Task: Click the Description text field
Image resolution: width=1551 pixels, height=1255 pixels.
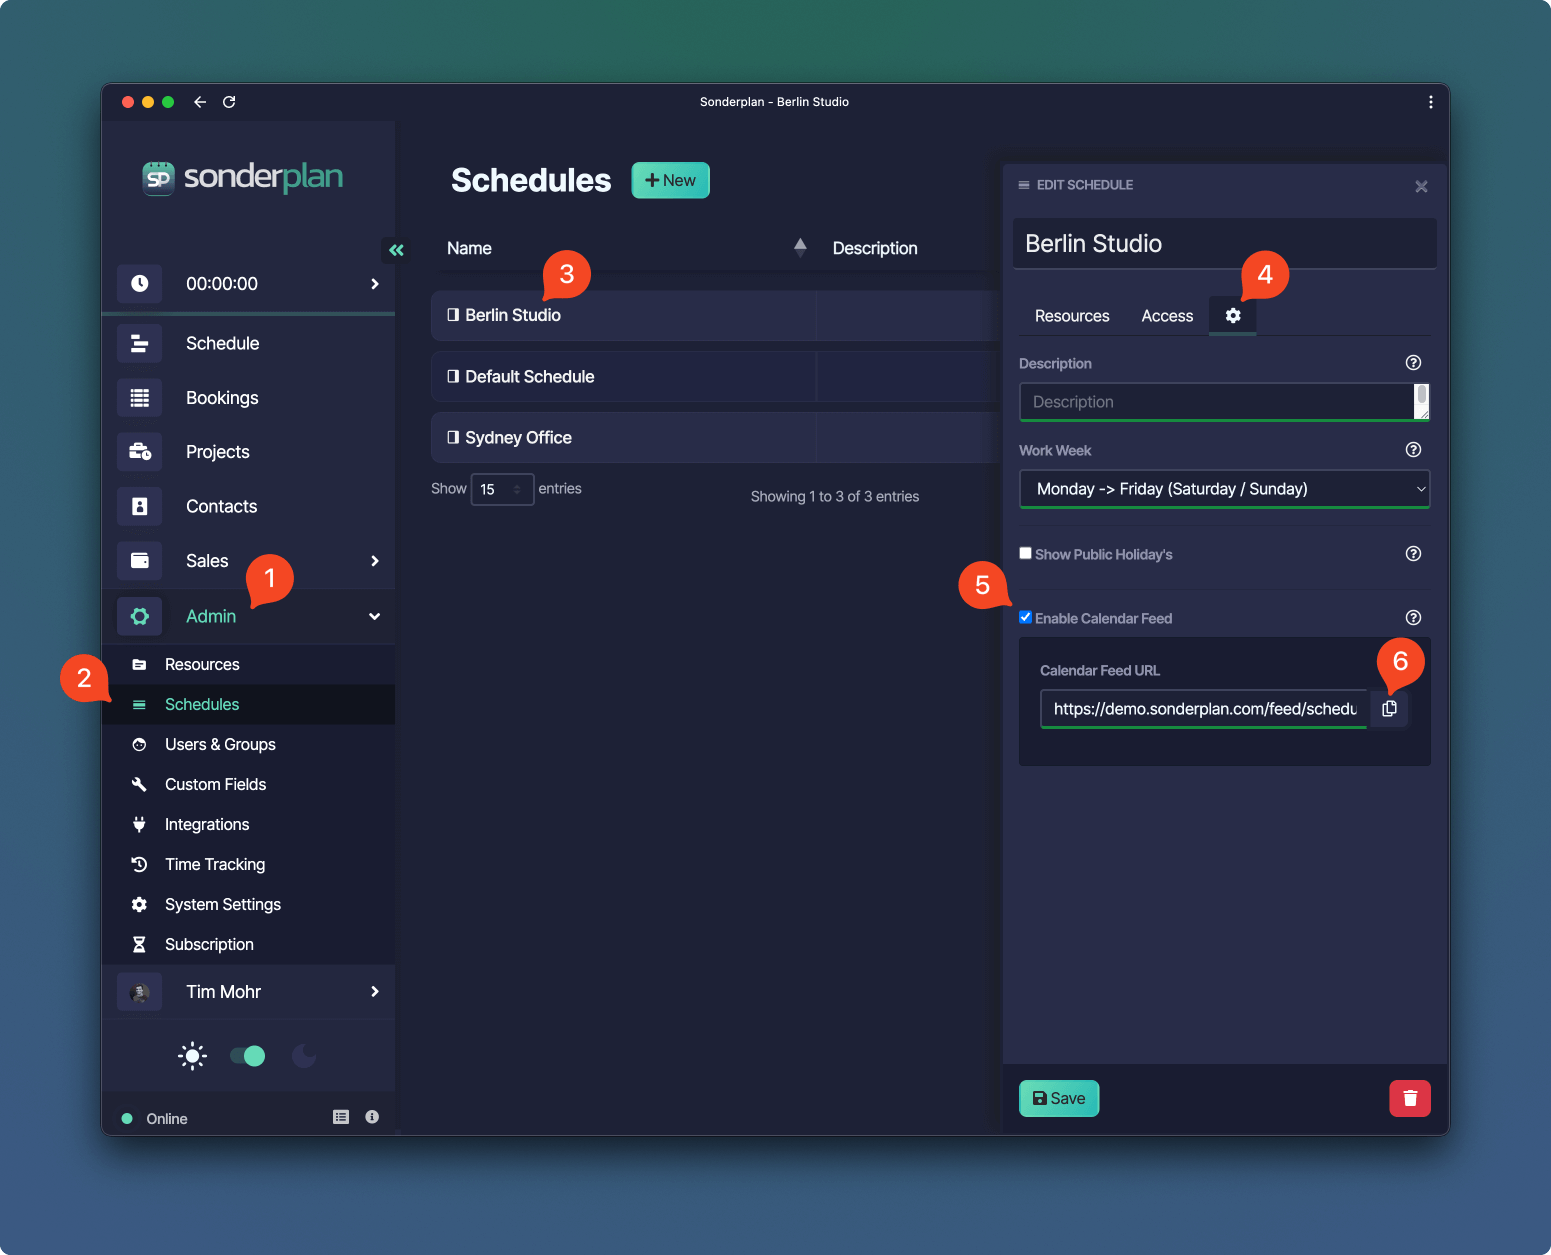Action: 1216,402
